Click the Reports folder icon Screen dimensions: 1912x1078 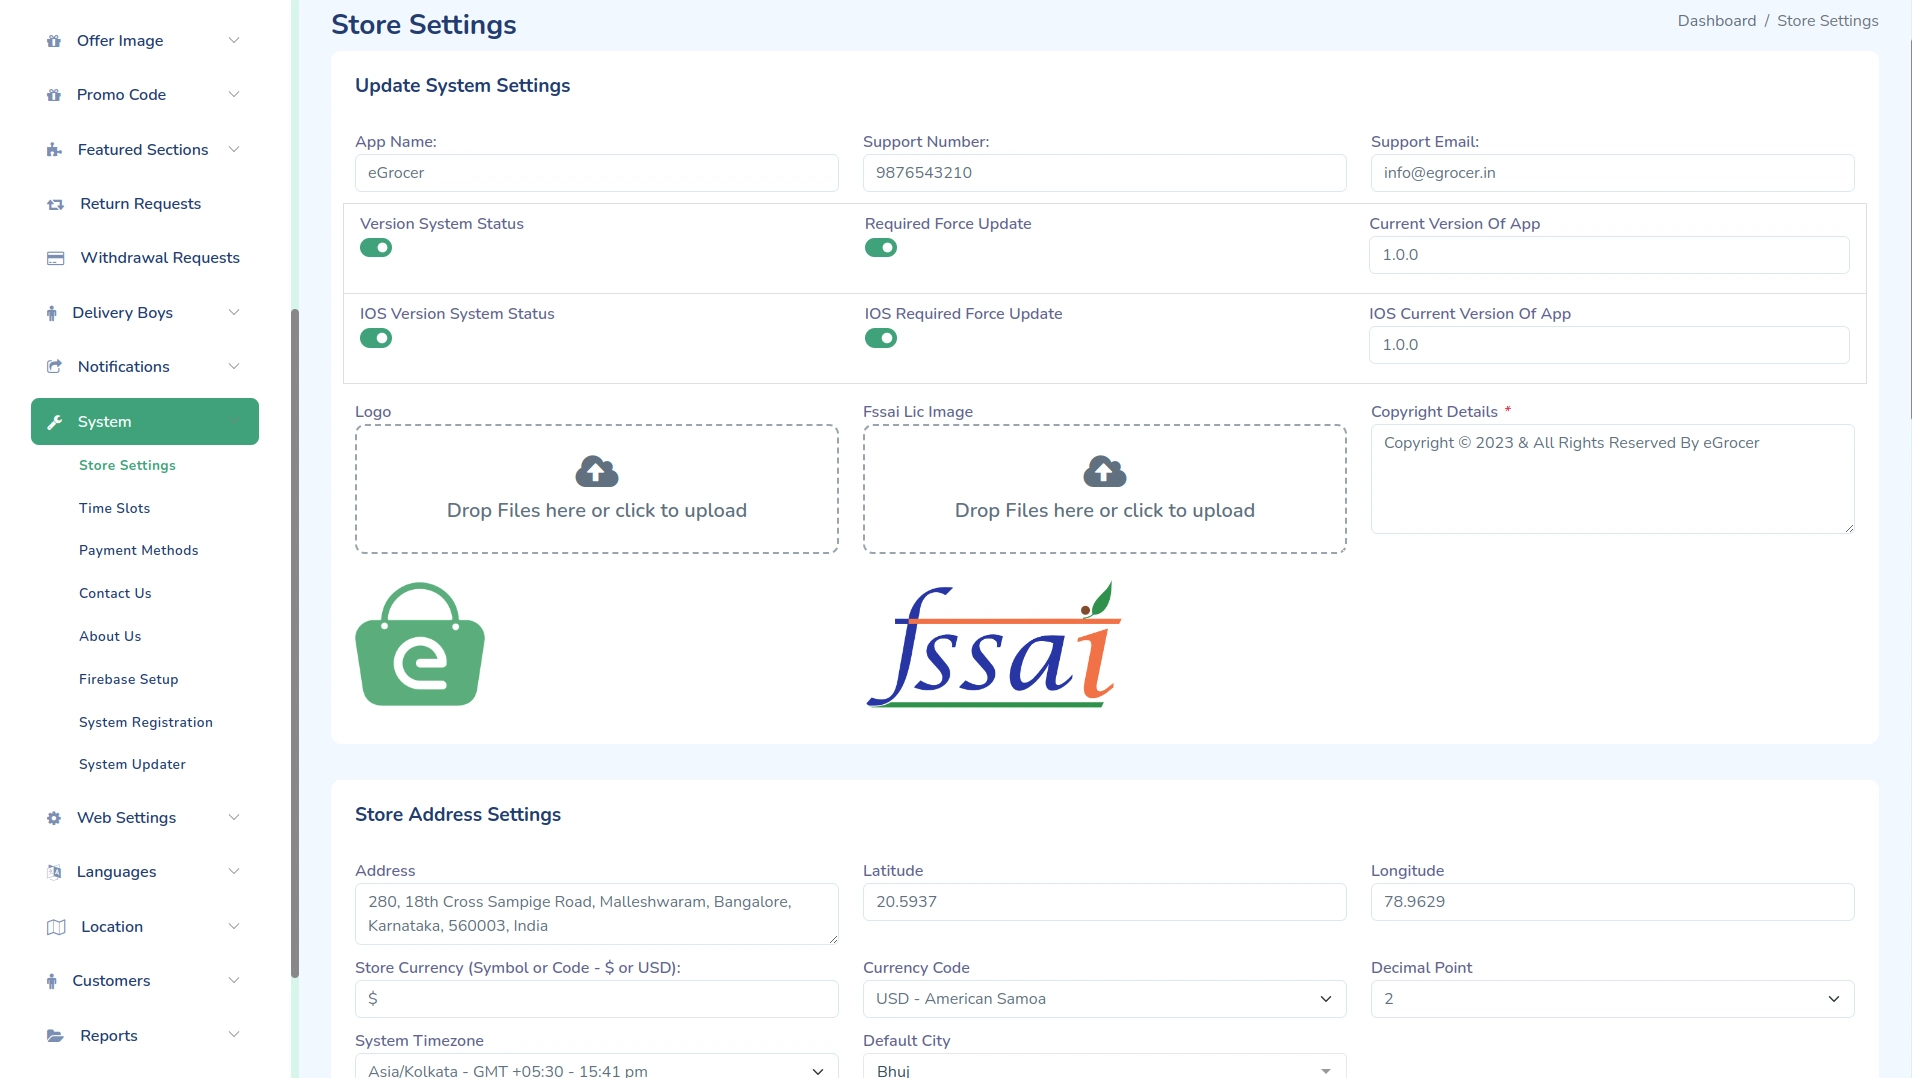pos(56,1036)
